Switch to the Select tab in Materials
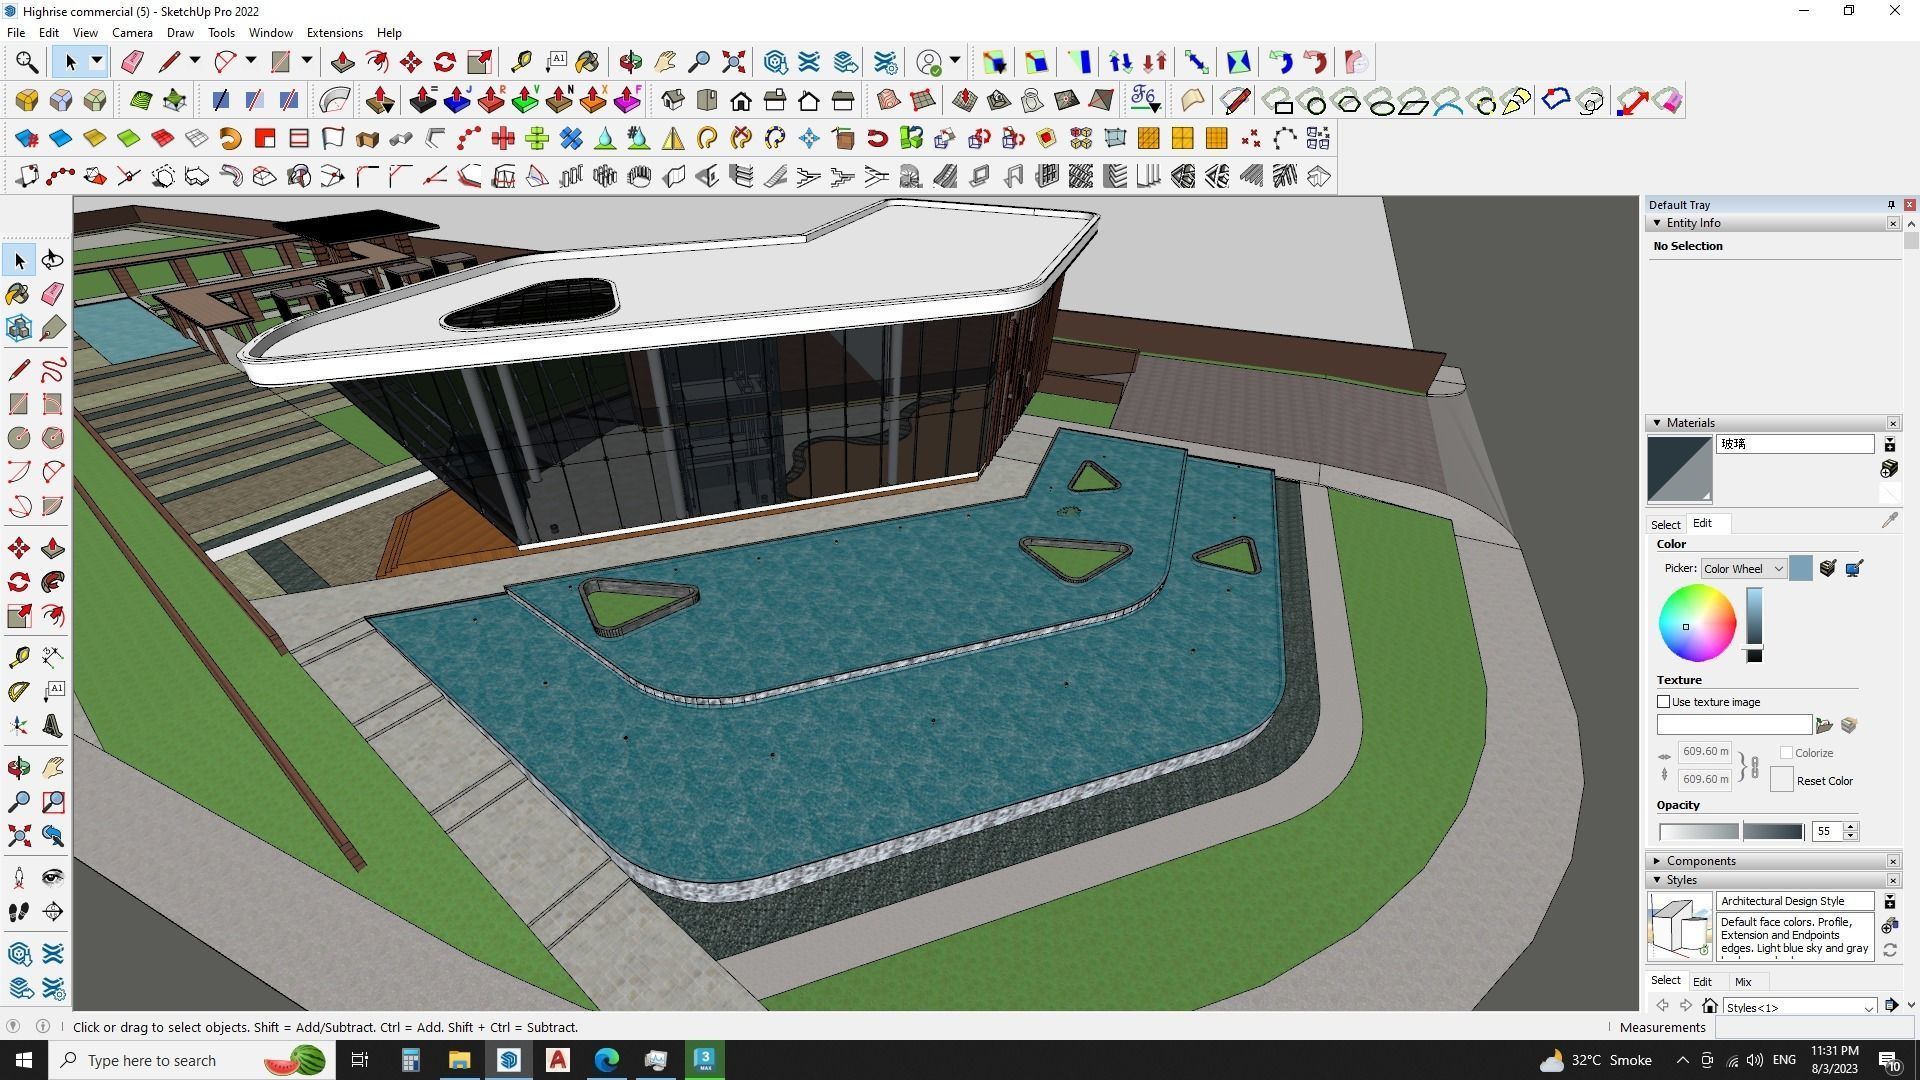The image size is (1920, 1080). click(x=1665, y=524)
